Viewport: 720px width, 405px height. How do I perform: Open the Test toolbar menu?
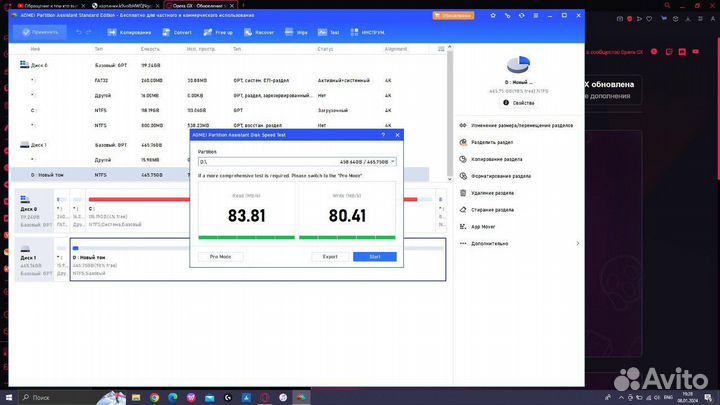click(328, 32)
